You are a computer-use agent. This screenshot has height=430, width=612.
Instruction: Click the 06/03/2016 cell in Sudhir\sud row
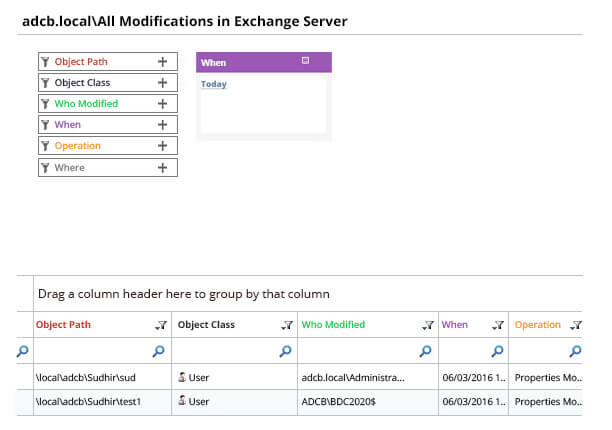(x=474, y=378)
